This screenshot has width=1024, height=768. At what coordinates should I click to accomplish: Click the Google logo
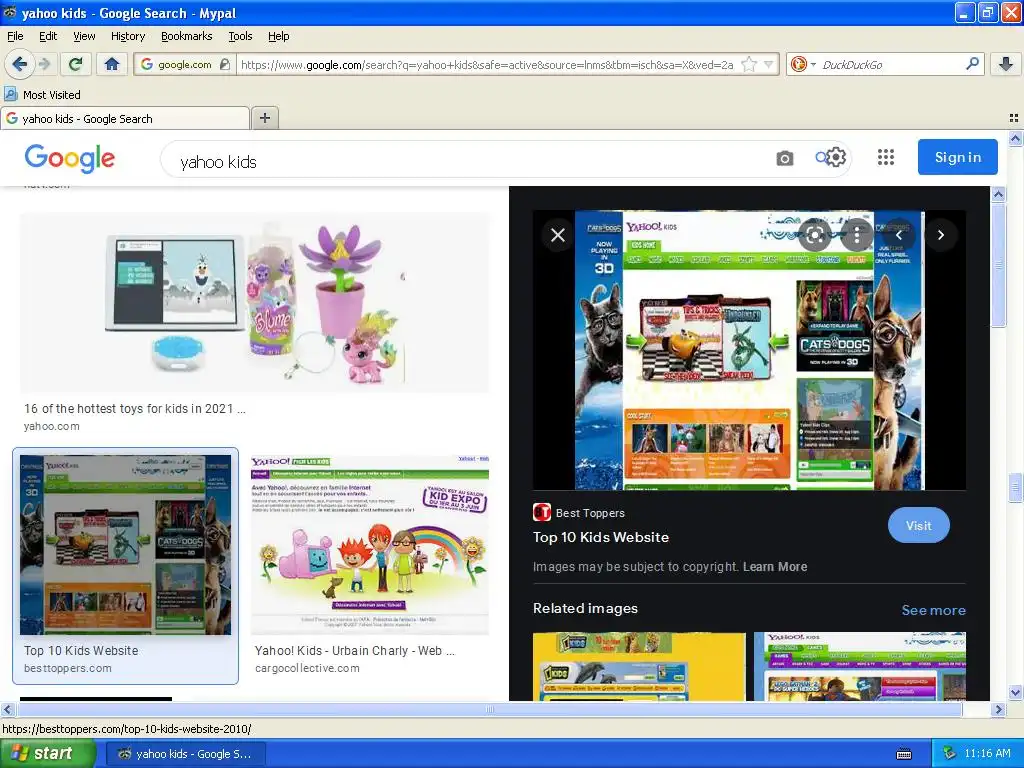click(x=70, y=158)
